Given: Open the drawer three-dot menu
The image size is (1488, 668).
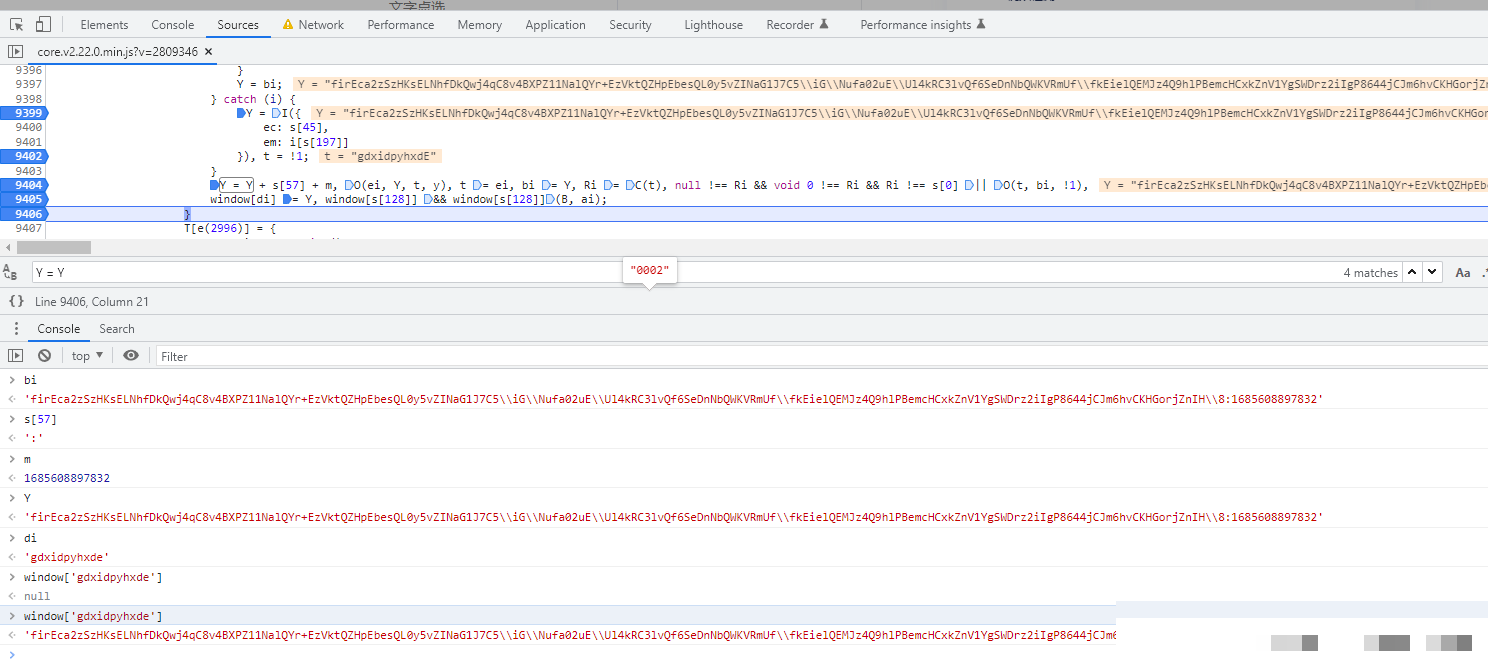Looking at the screenshot, I should click(x=16, y=329).
